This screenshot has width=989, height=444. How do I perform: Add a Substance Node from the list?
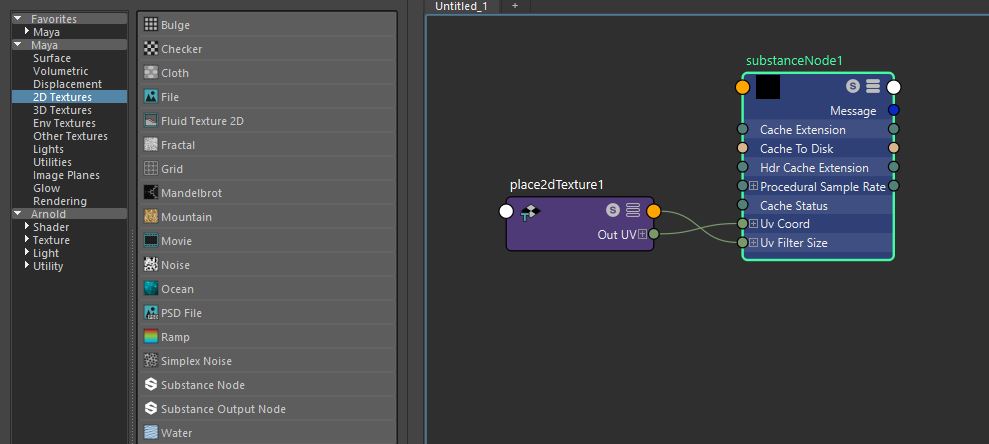tap(202, 385)
